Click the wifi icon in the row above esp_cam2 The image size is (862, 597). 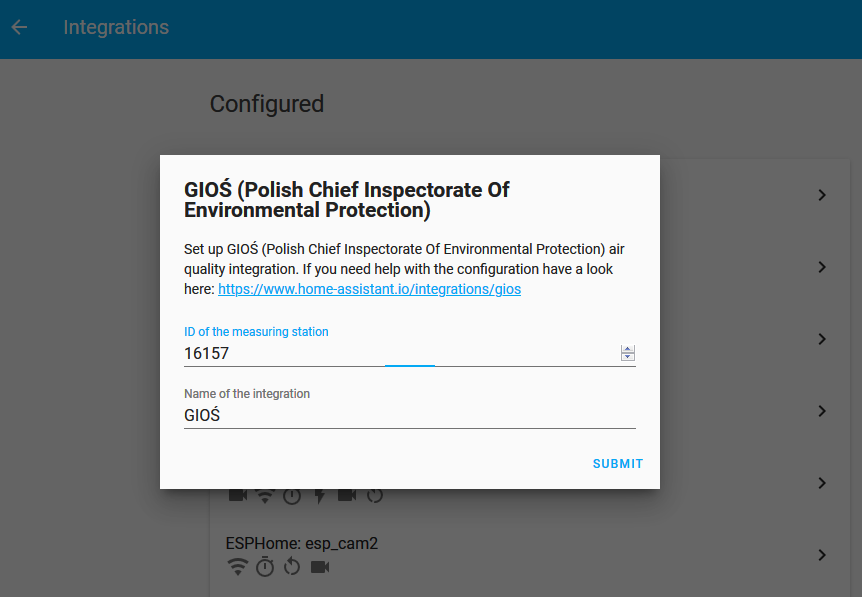pos(265,495)
